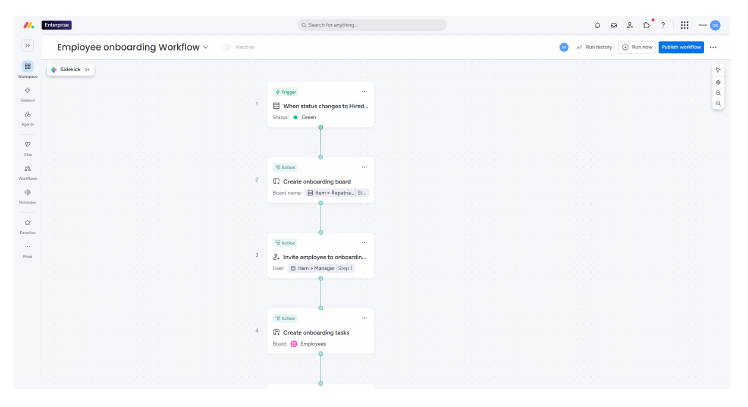This screenshot has width=748, height=407.
Task: Open the inbox icon
Action: point(614,25)
